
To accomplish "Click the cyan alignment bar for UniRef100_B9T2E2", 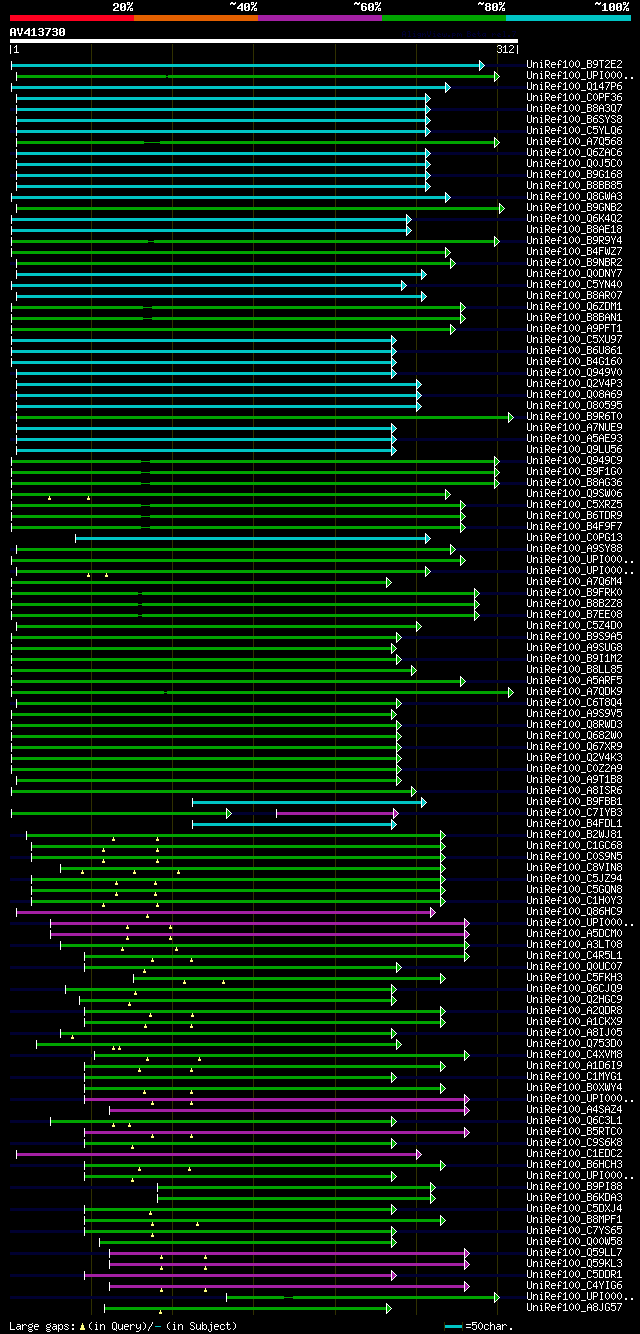I will [248, 65].
